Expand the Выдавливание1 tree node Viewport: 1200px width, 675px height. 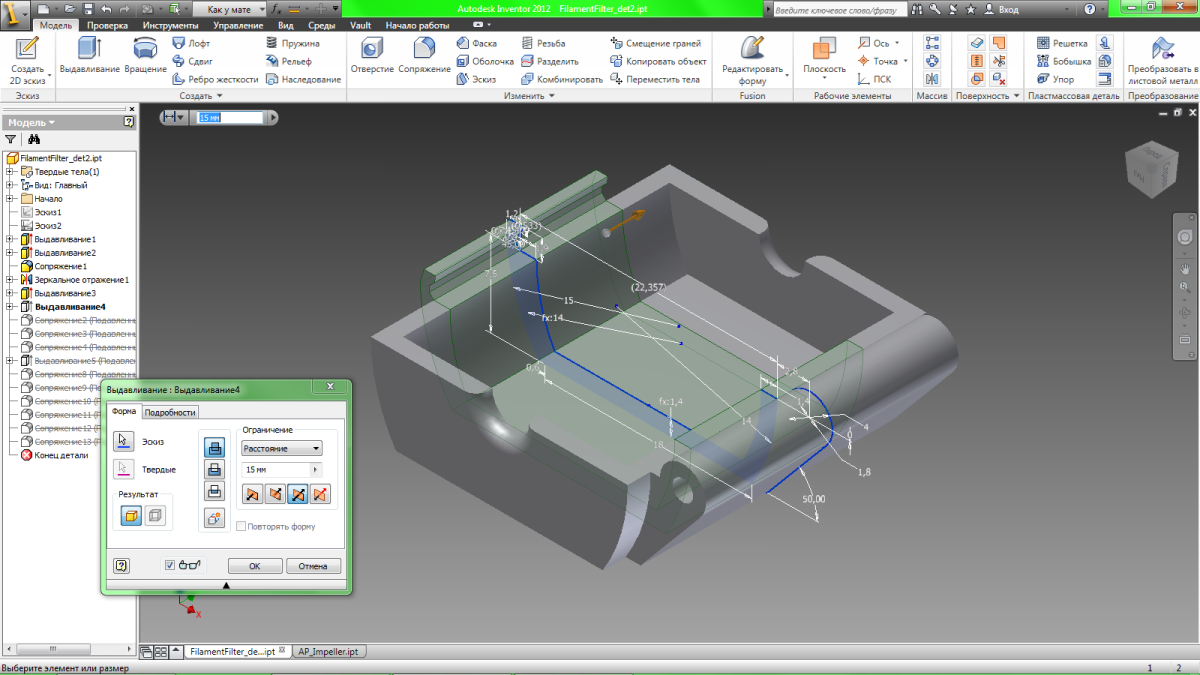(9, 240)
